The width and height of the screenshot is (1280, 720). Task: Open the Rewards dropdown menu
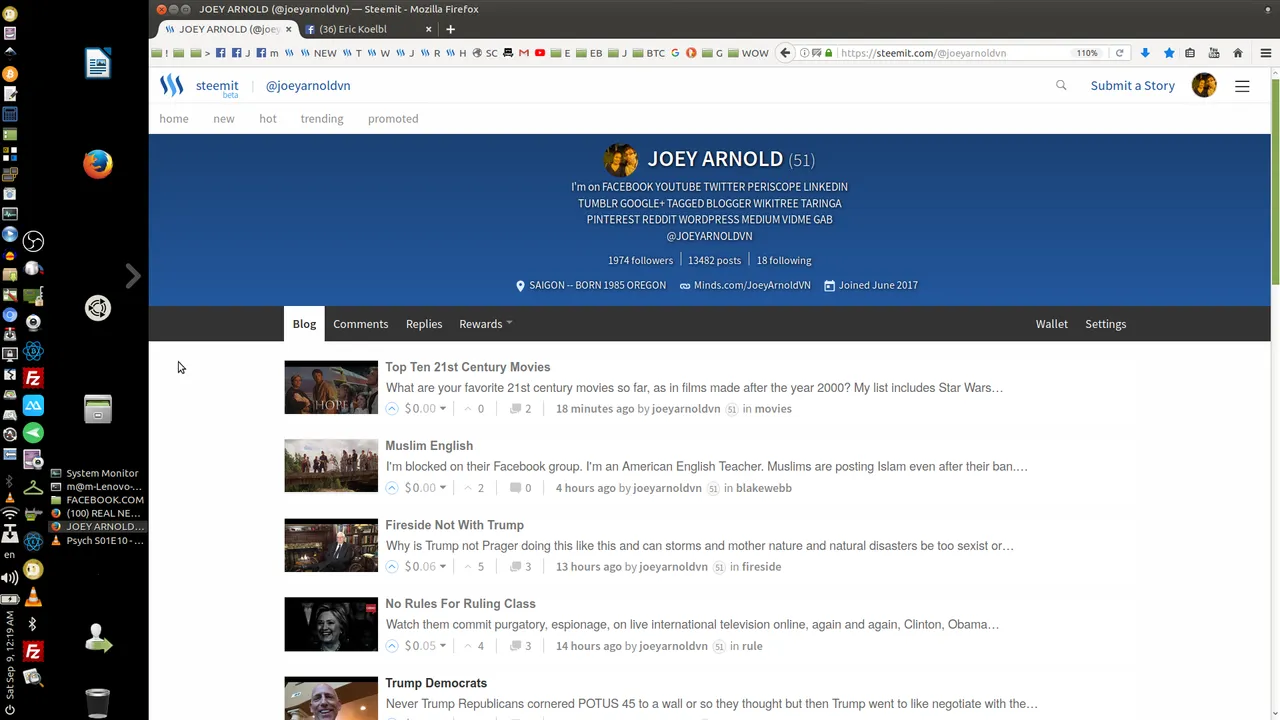pyautogui.click(x=485, y=324)
